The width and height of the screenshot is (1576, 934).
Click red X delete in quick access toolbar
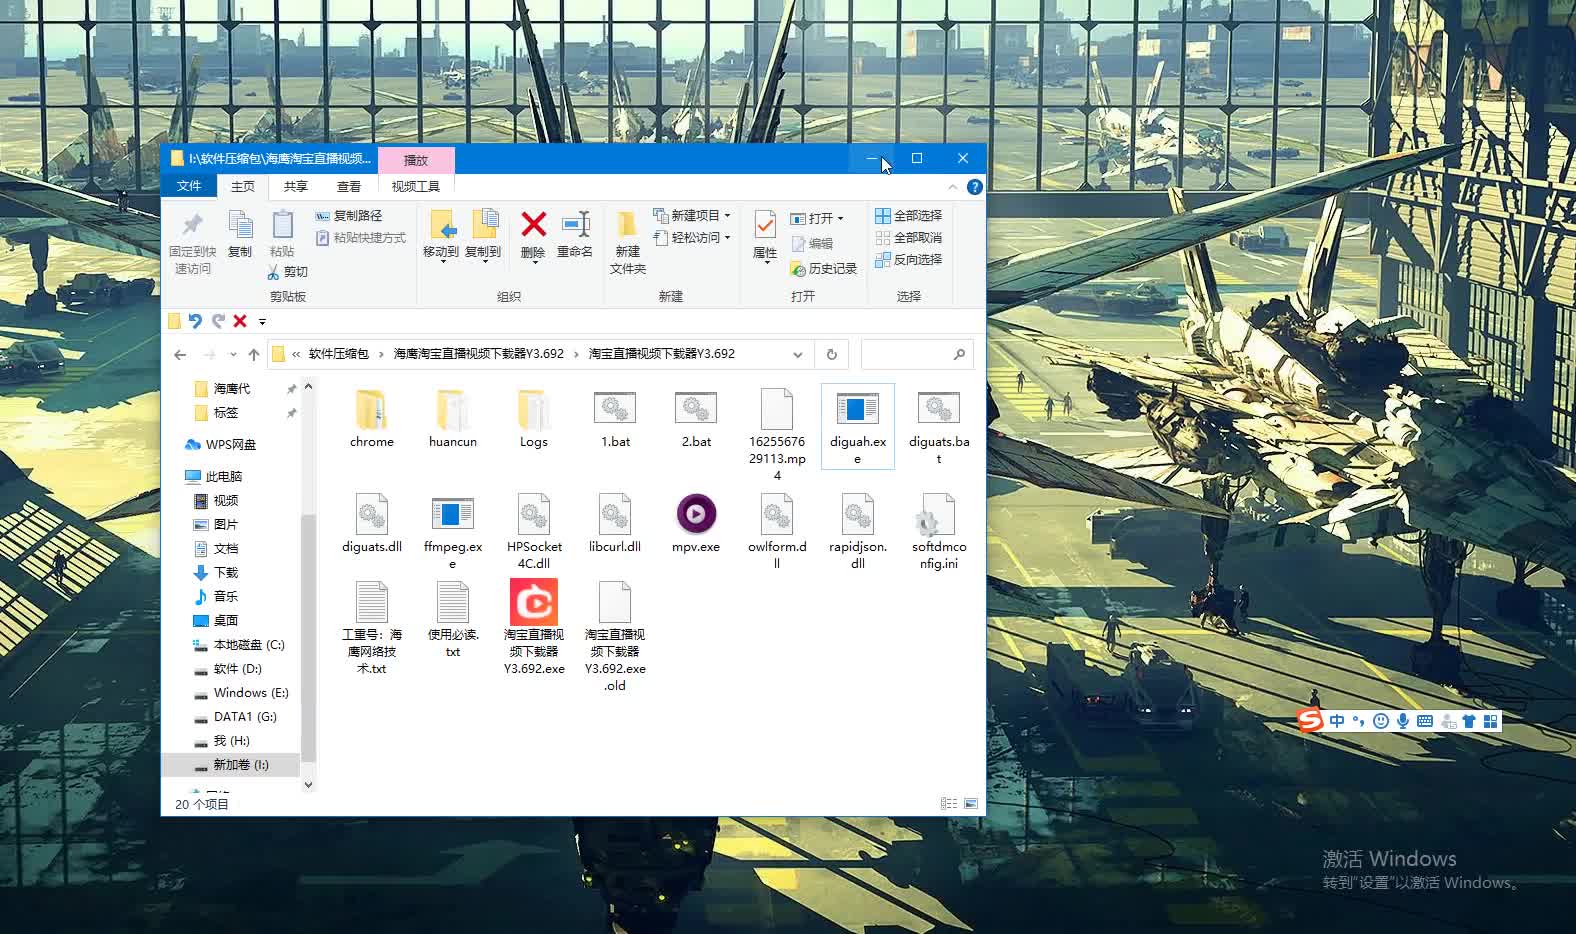240,321
